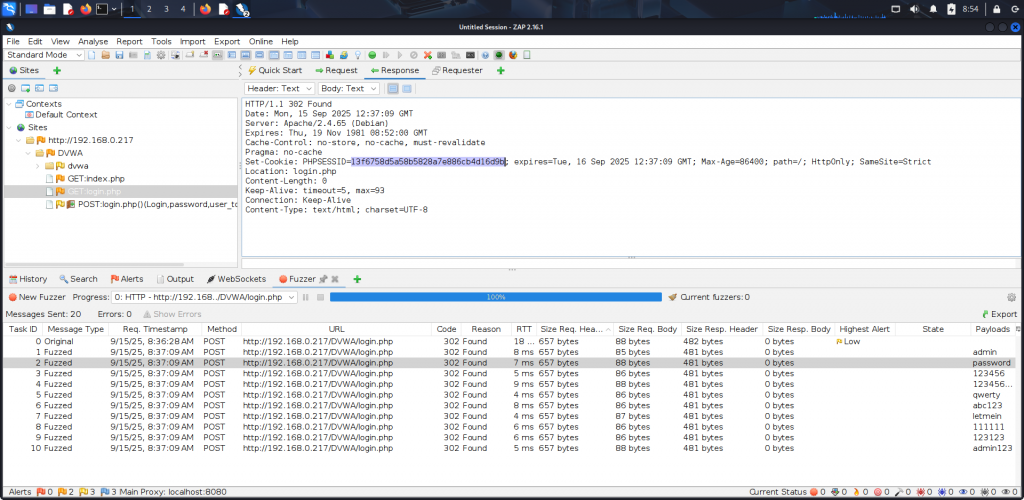1024x500 pixels.
Task: Open the Header: Text dropdown
Action: (280, 88)
